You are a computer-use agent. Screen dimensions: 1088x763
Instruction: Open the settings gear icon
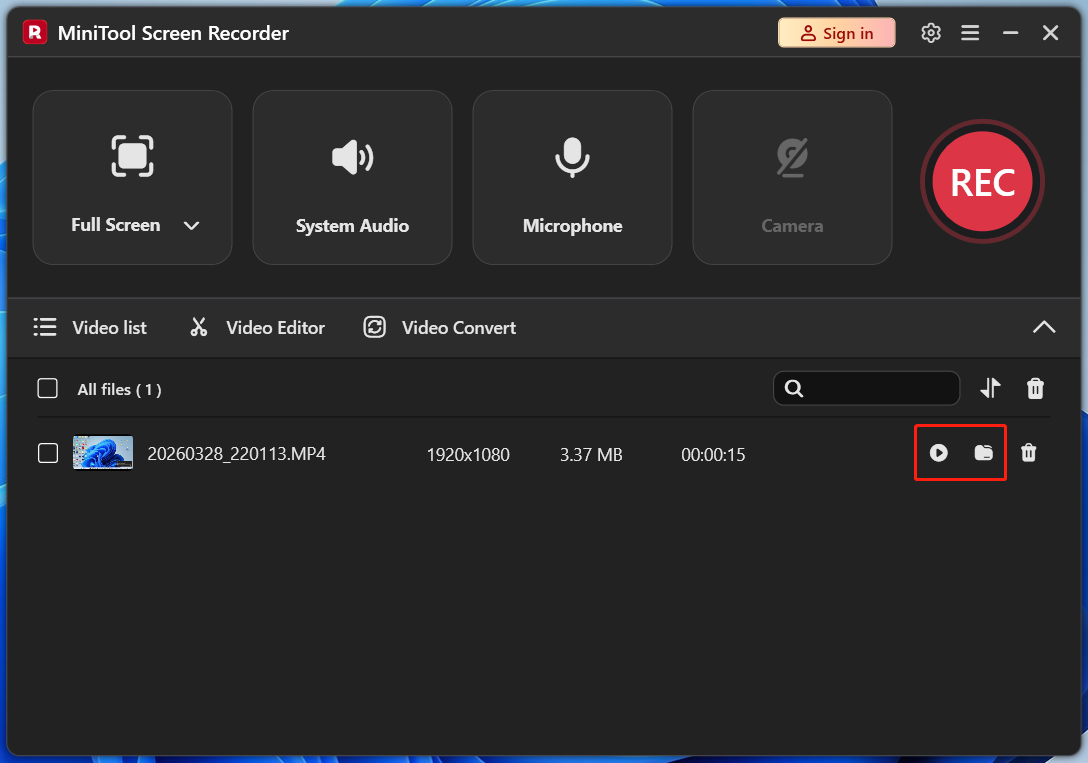(x=930, y=32)
